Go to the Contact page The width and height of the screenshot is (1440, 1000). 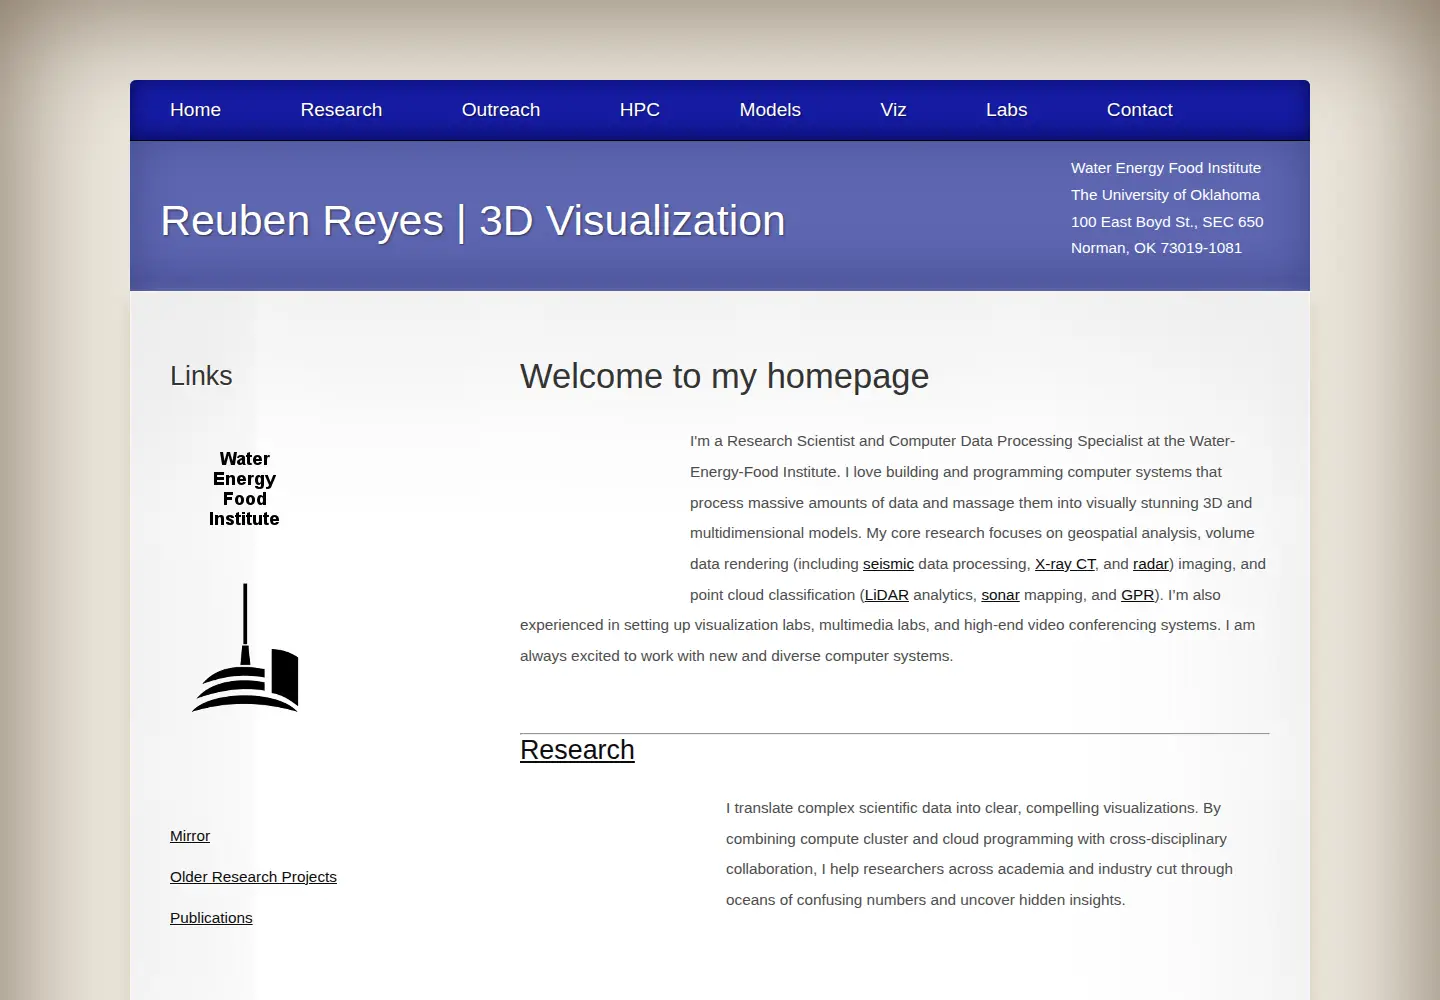click(x=1139, y=110)
